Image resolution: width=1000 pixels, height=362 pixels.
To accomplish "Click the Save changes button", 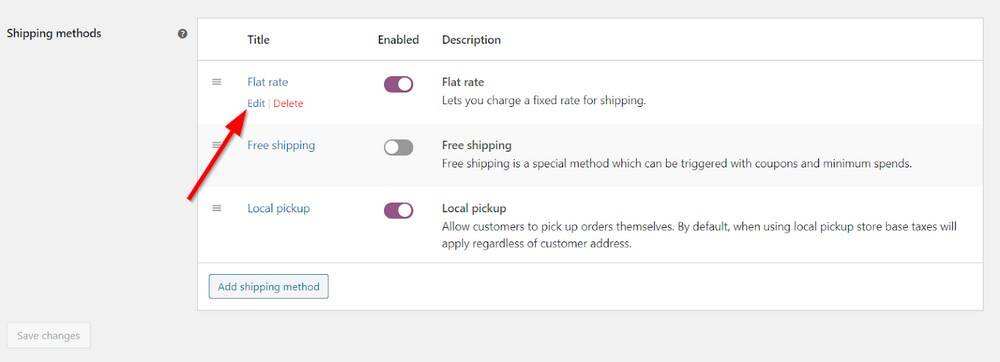I will coord(48,336).
